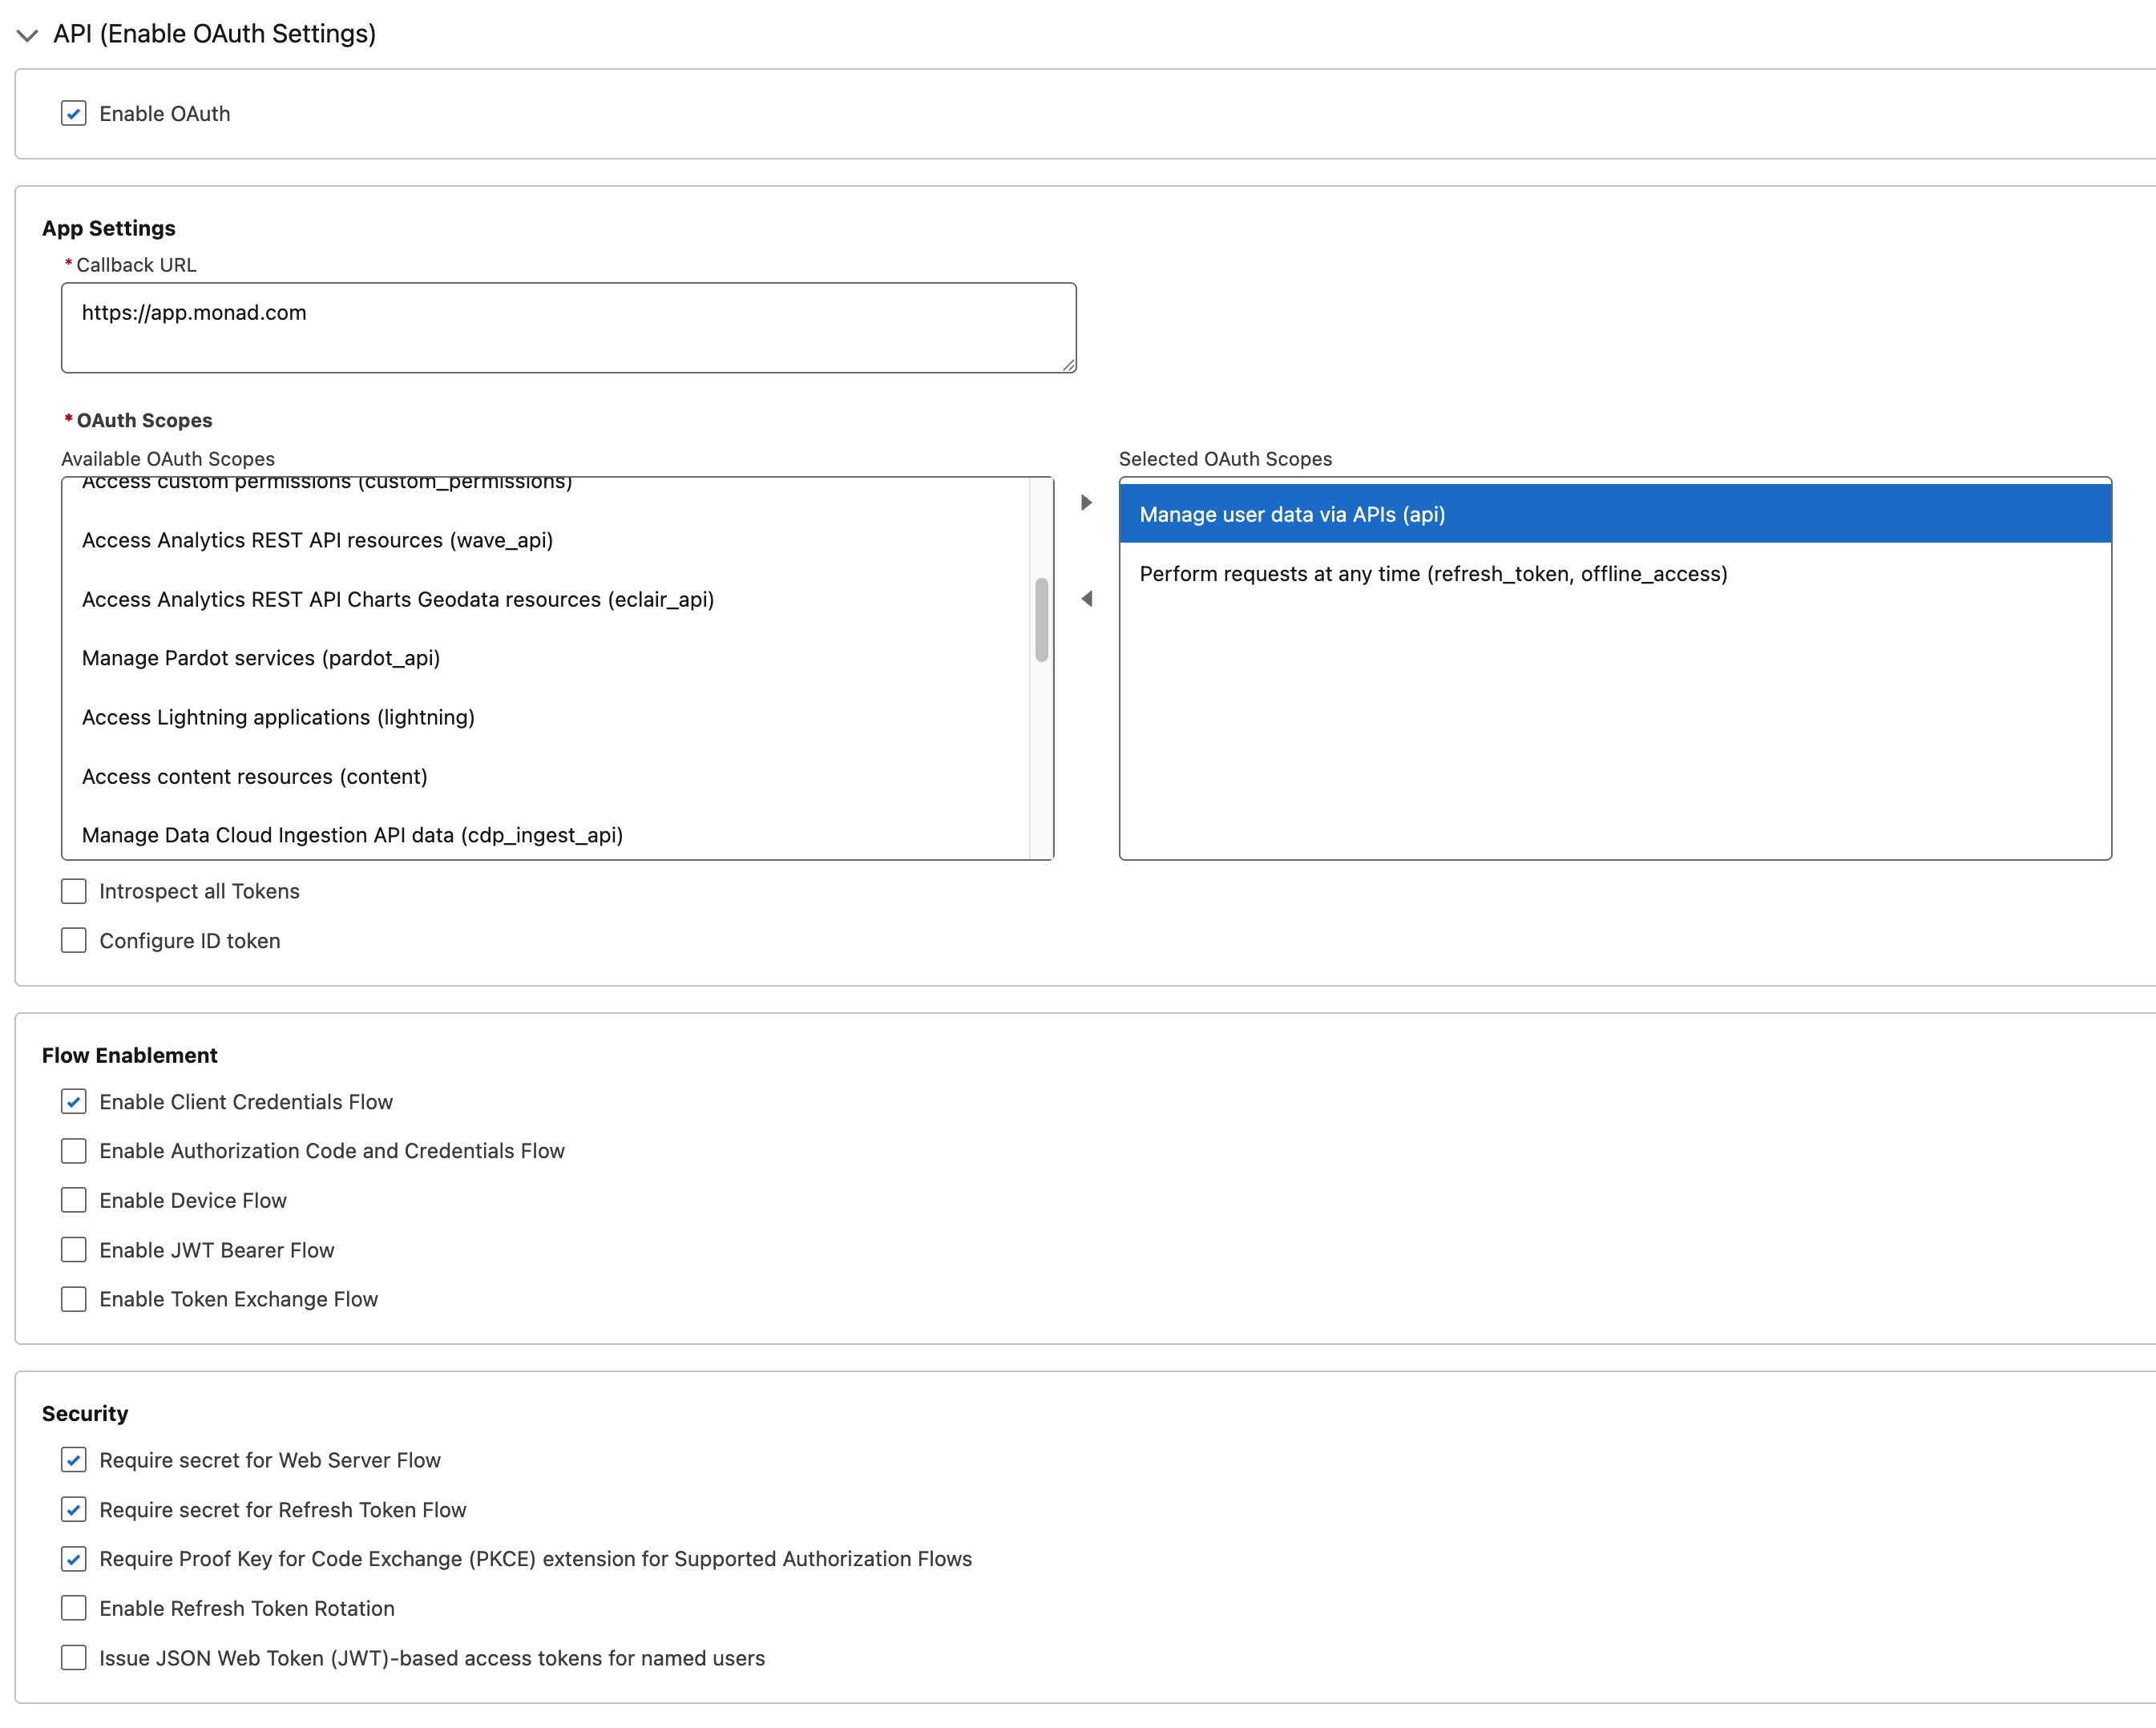
Task: Select the refresh_token, offline_access selected scope
Action: (1432, 574)
